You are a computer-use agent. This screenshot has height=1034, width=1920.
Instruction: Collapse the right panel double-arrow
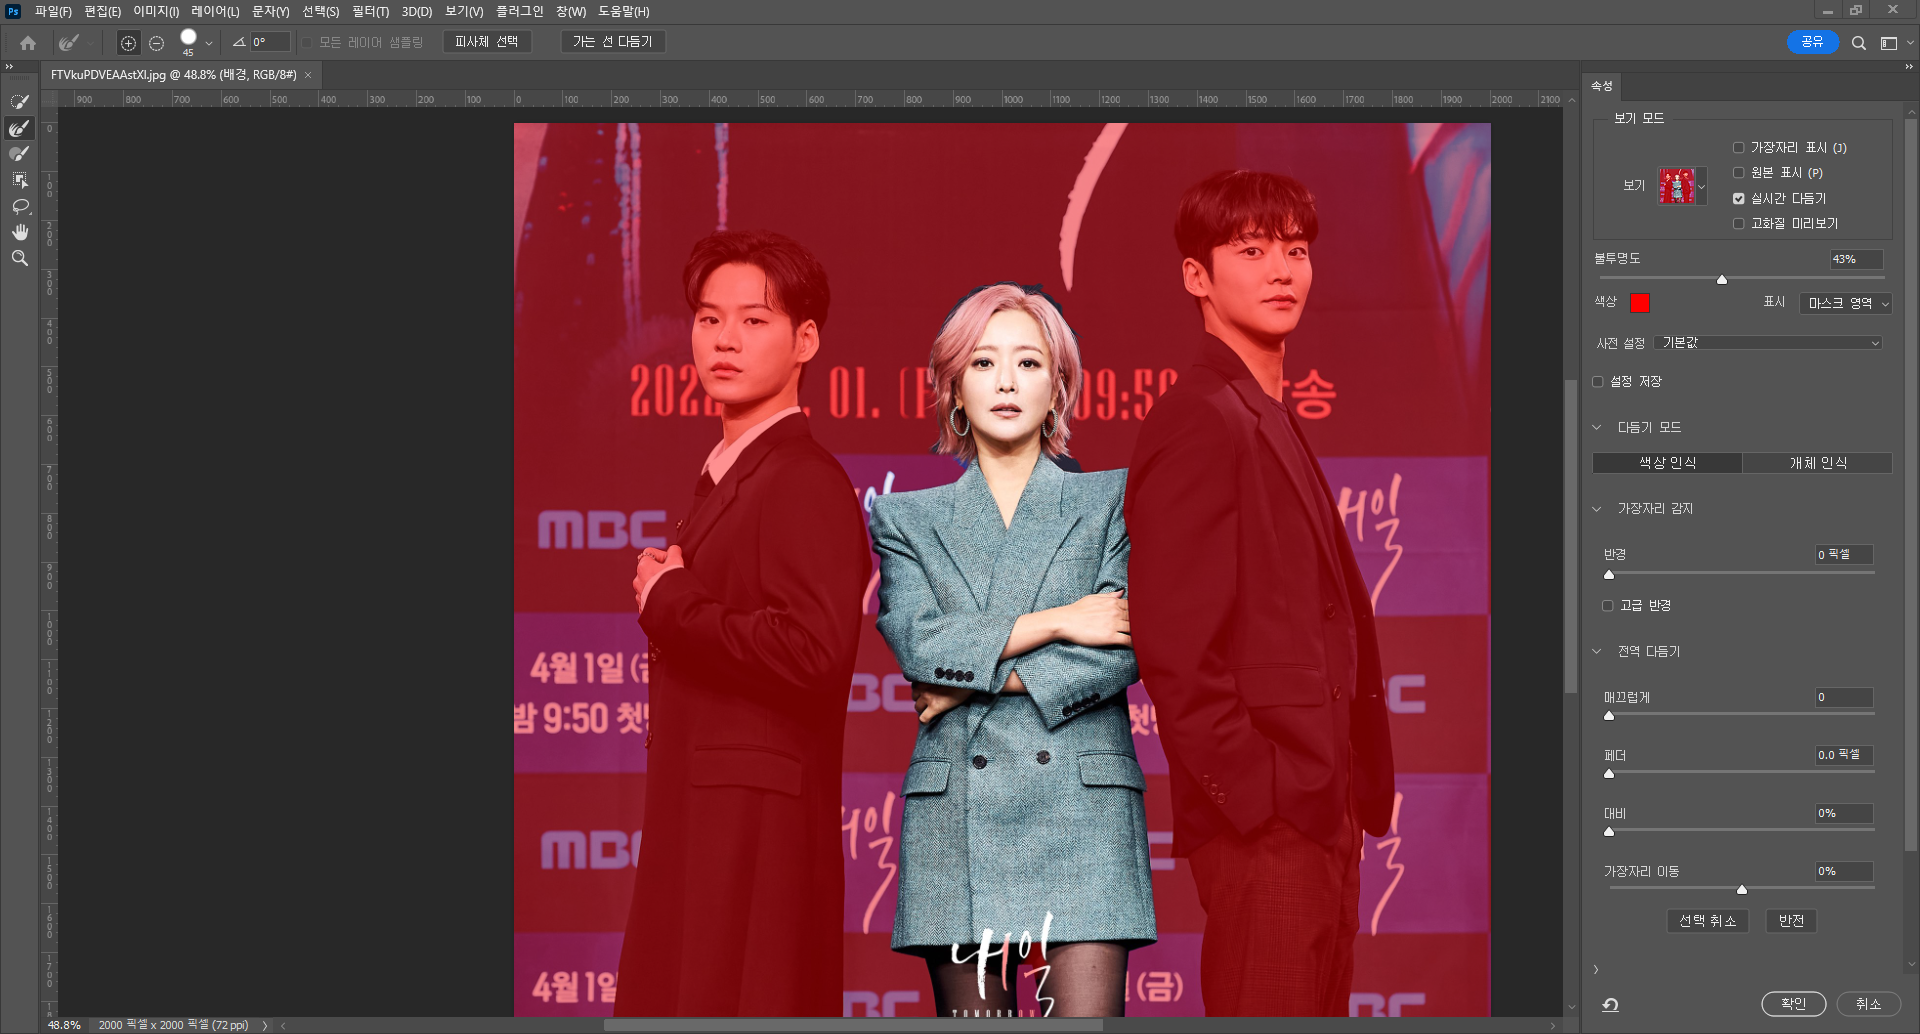click(x=1908, y=67)
